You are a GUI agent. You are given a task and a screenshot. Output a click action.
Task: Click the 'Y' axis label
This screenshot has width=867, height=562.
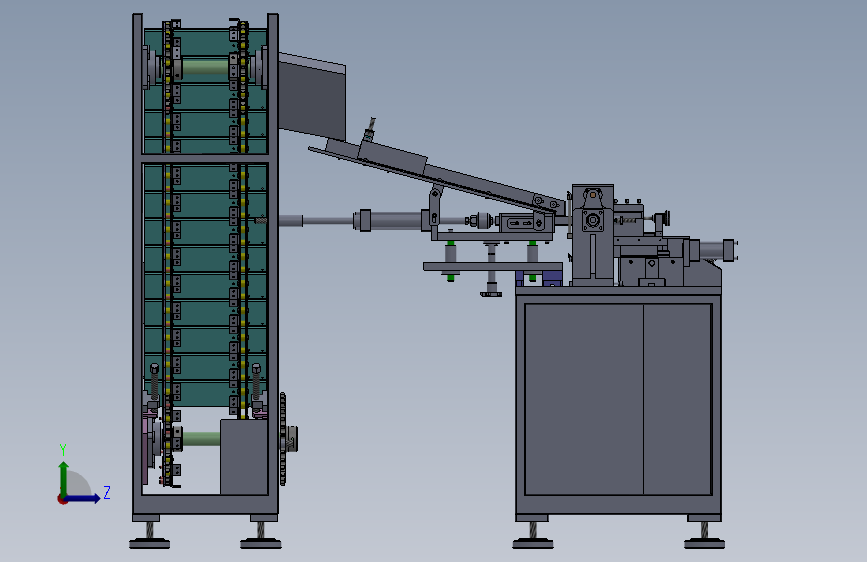coord(63,450)
